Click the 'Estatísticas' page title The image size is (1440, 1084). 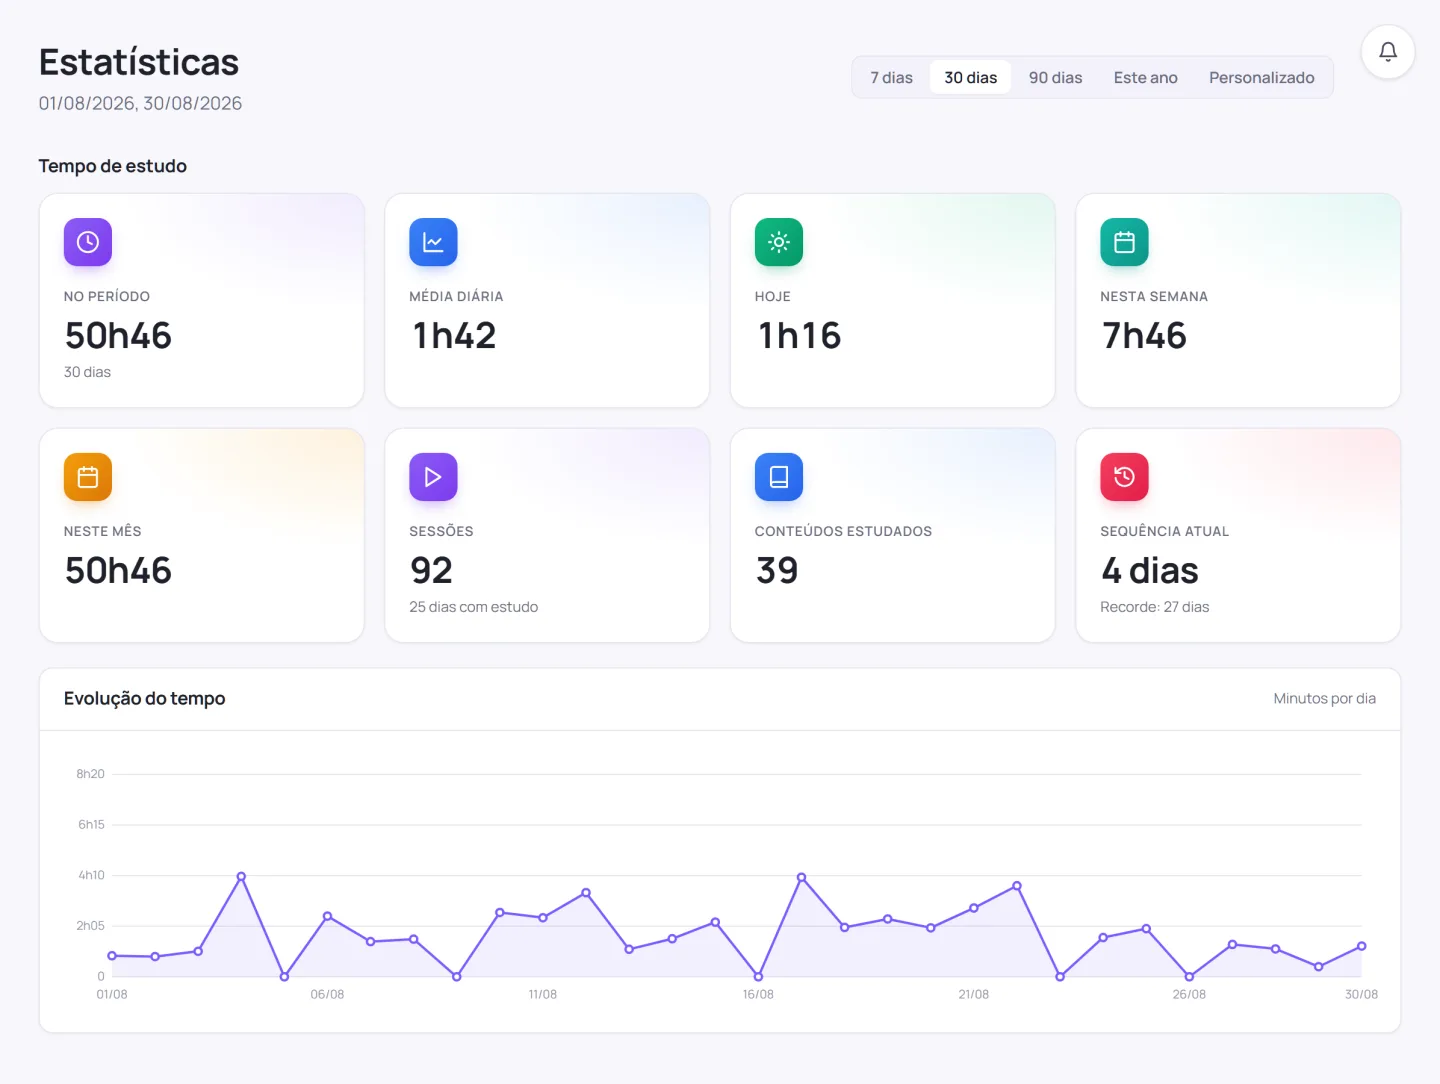tap(139, 62)
